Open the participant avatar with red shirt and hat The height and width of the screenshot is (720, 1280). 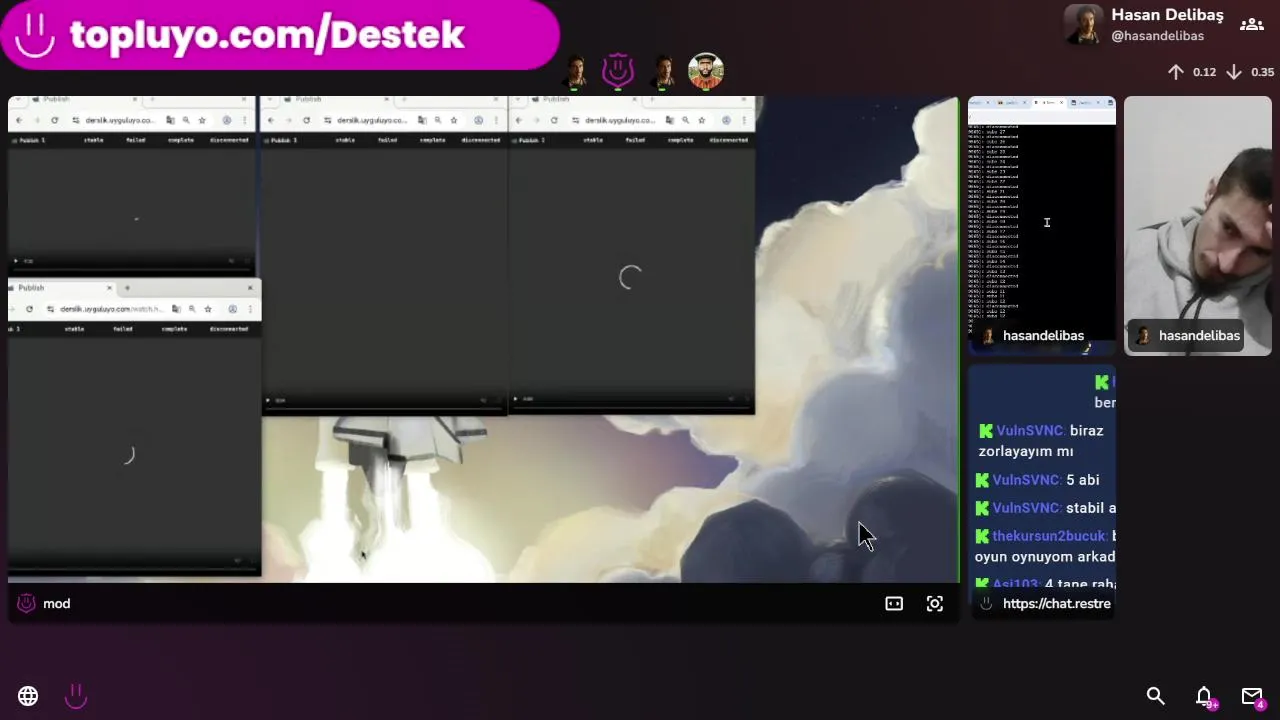[x=705, y=71]
